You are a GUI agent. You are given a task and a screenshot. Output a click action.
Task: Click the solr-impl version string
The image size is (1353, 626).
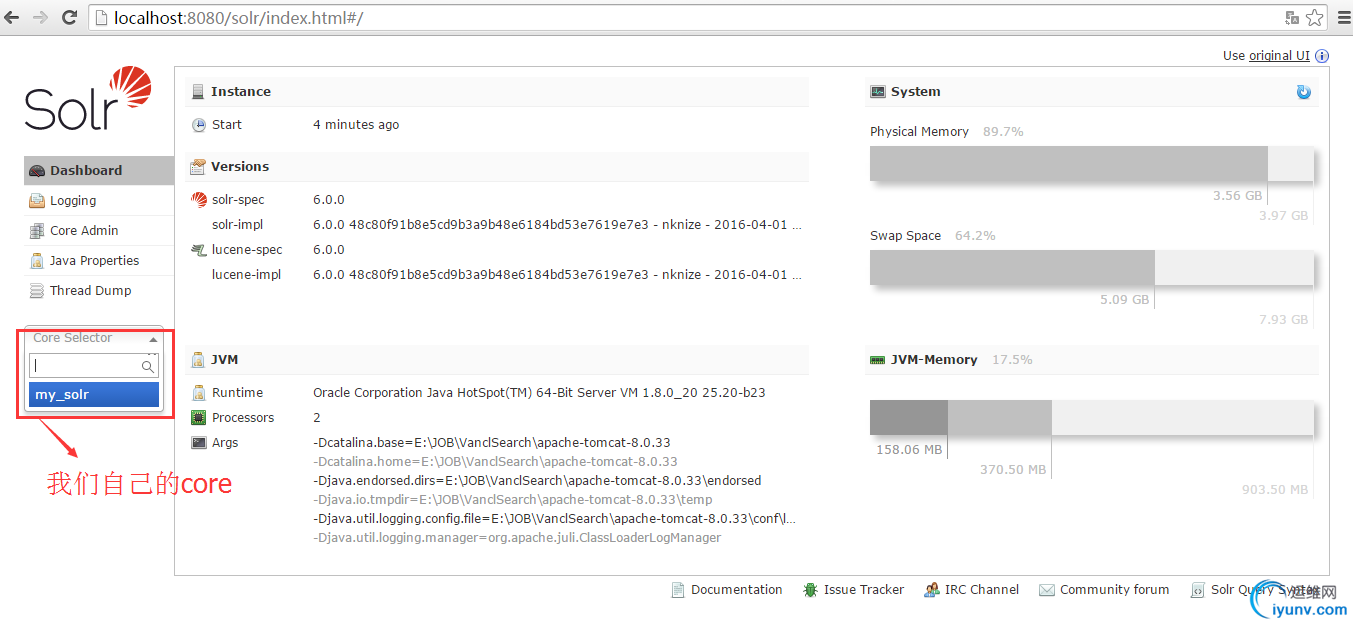557,225
